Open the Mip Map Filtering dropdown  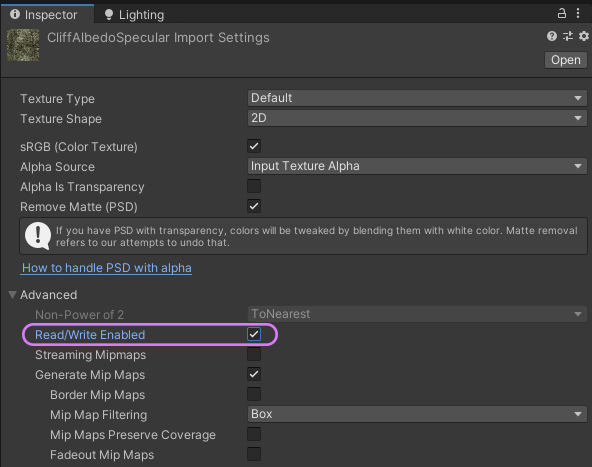pos(417,414)
